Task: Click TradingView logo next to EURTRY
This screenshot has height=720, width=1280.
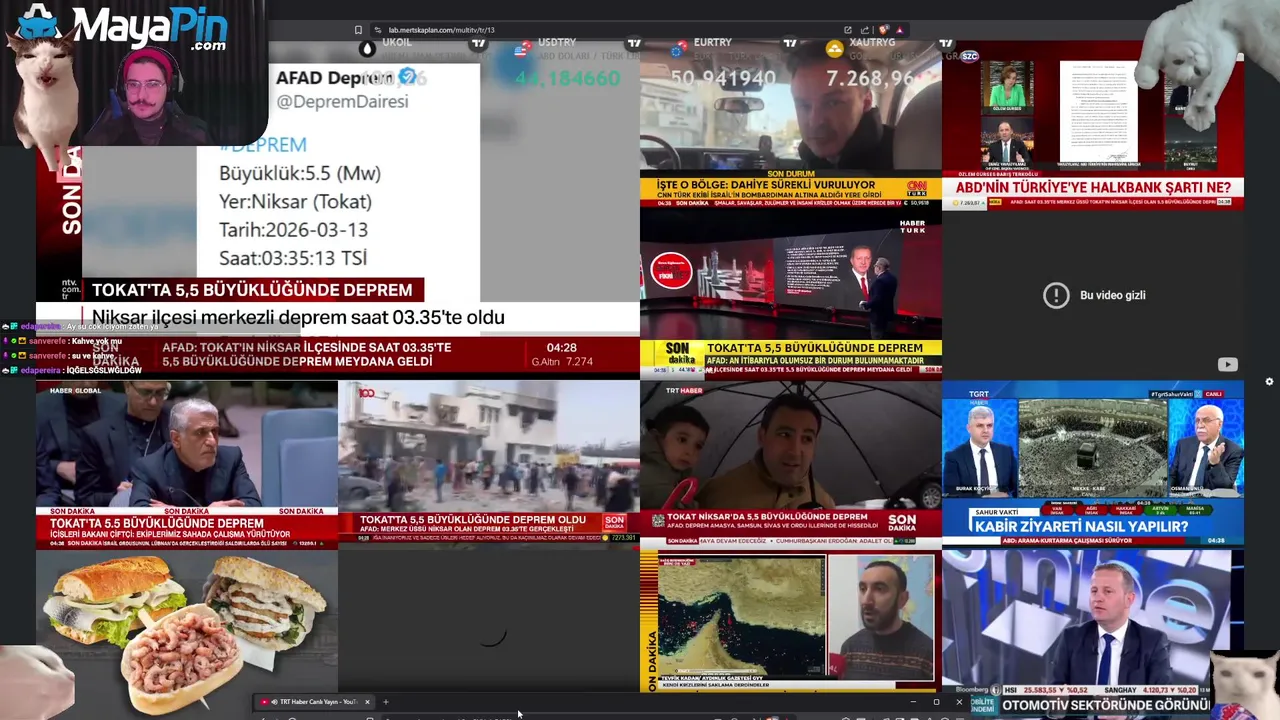Action: pos(790,43)
